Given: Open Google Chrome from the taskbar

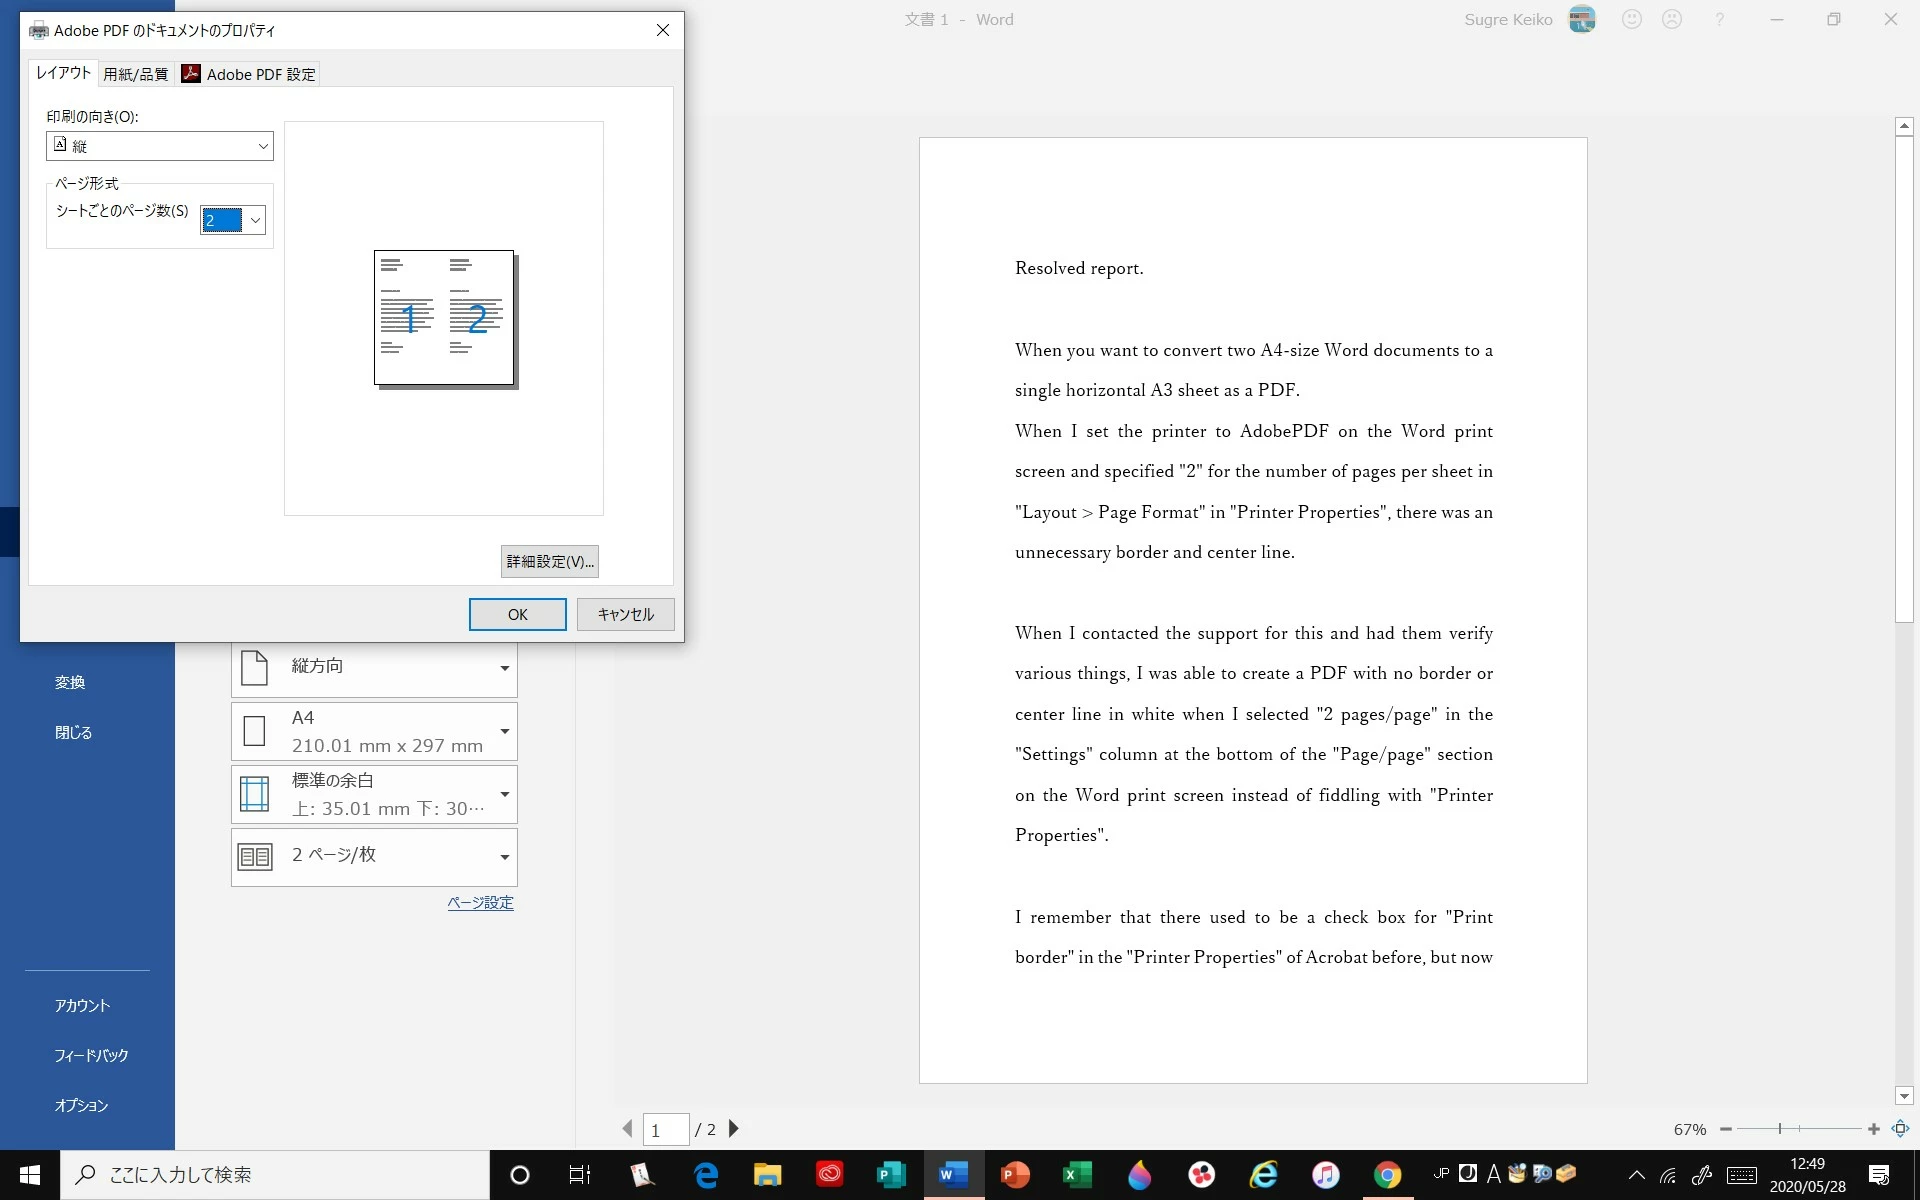Looking at the screenshot, I should pyautogui.click(x=1387, y=1175).
